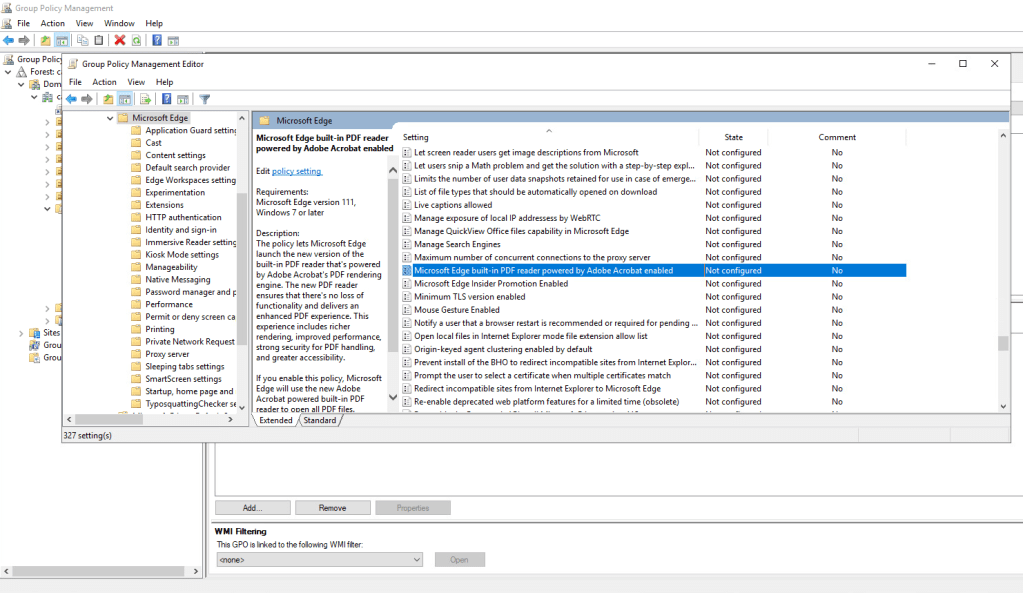Collapse the Microsoft Edge tree node
Image resolution: width=1023 pixels, height=593 pixels.
(110, 118)
